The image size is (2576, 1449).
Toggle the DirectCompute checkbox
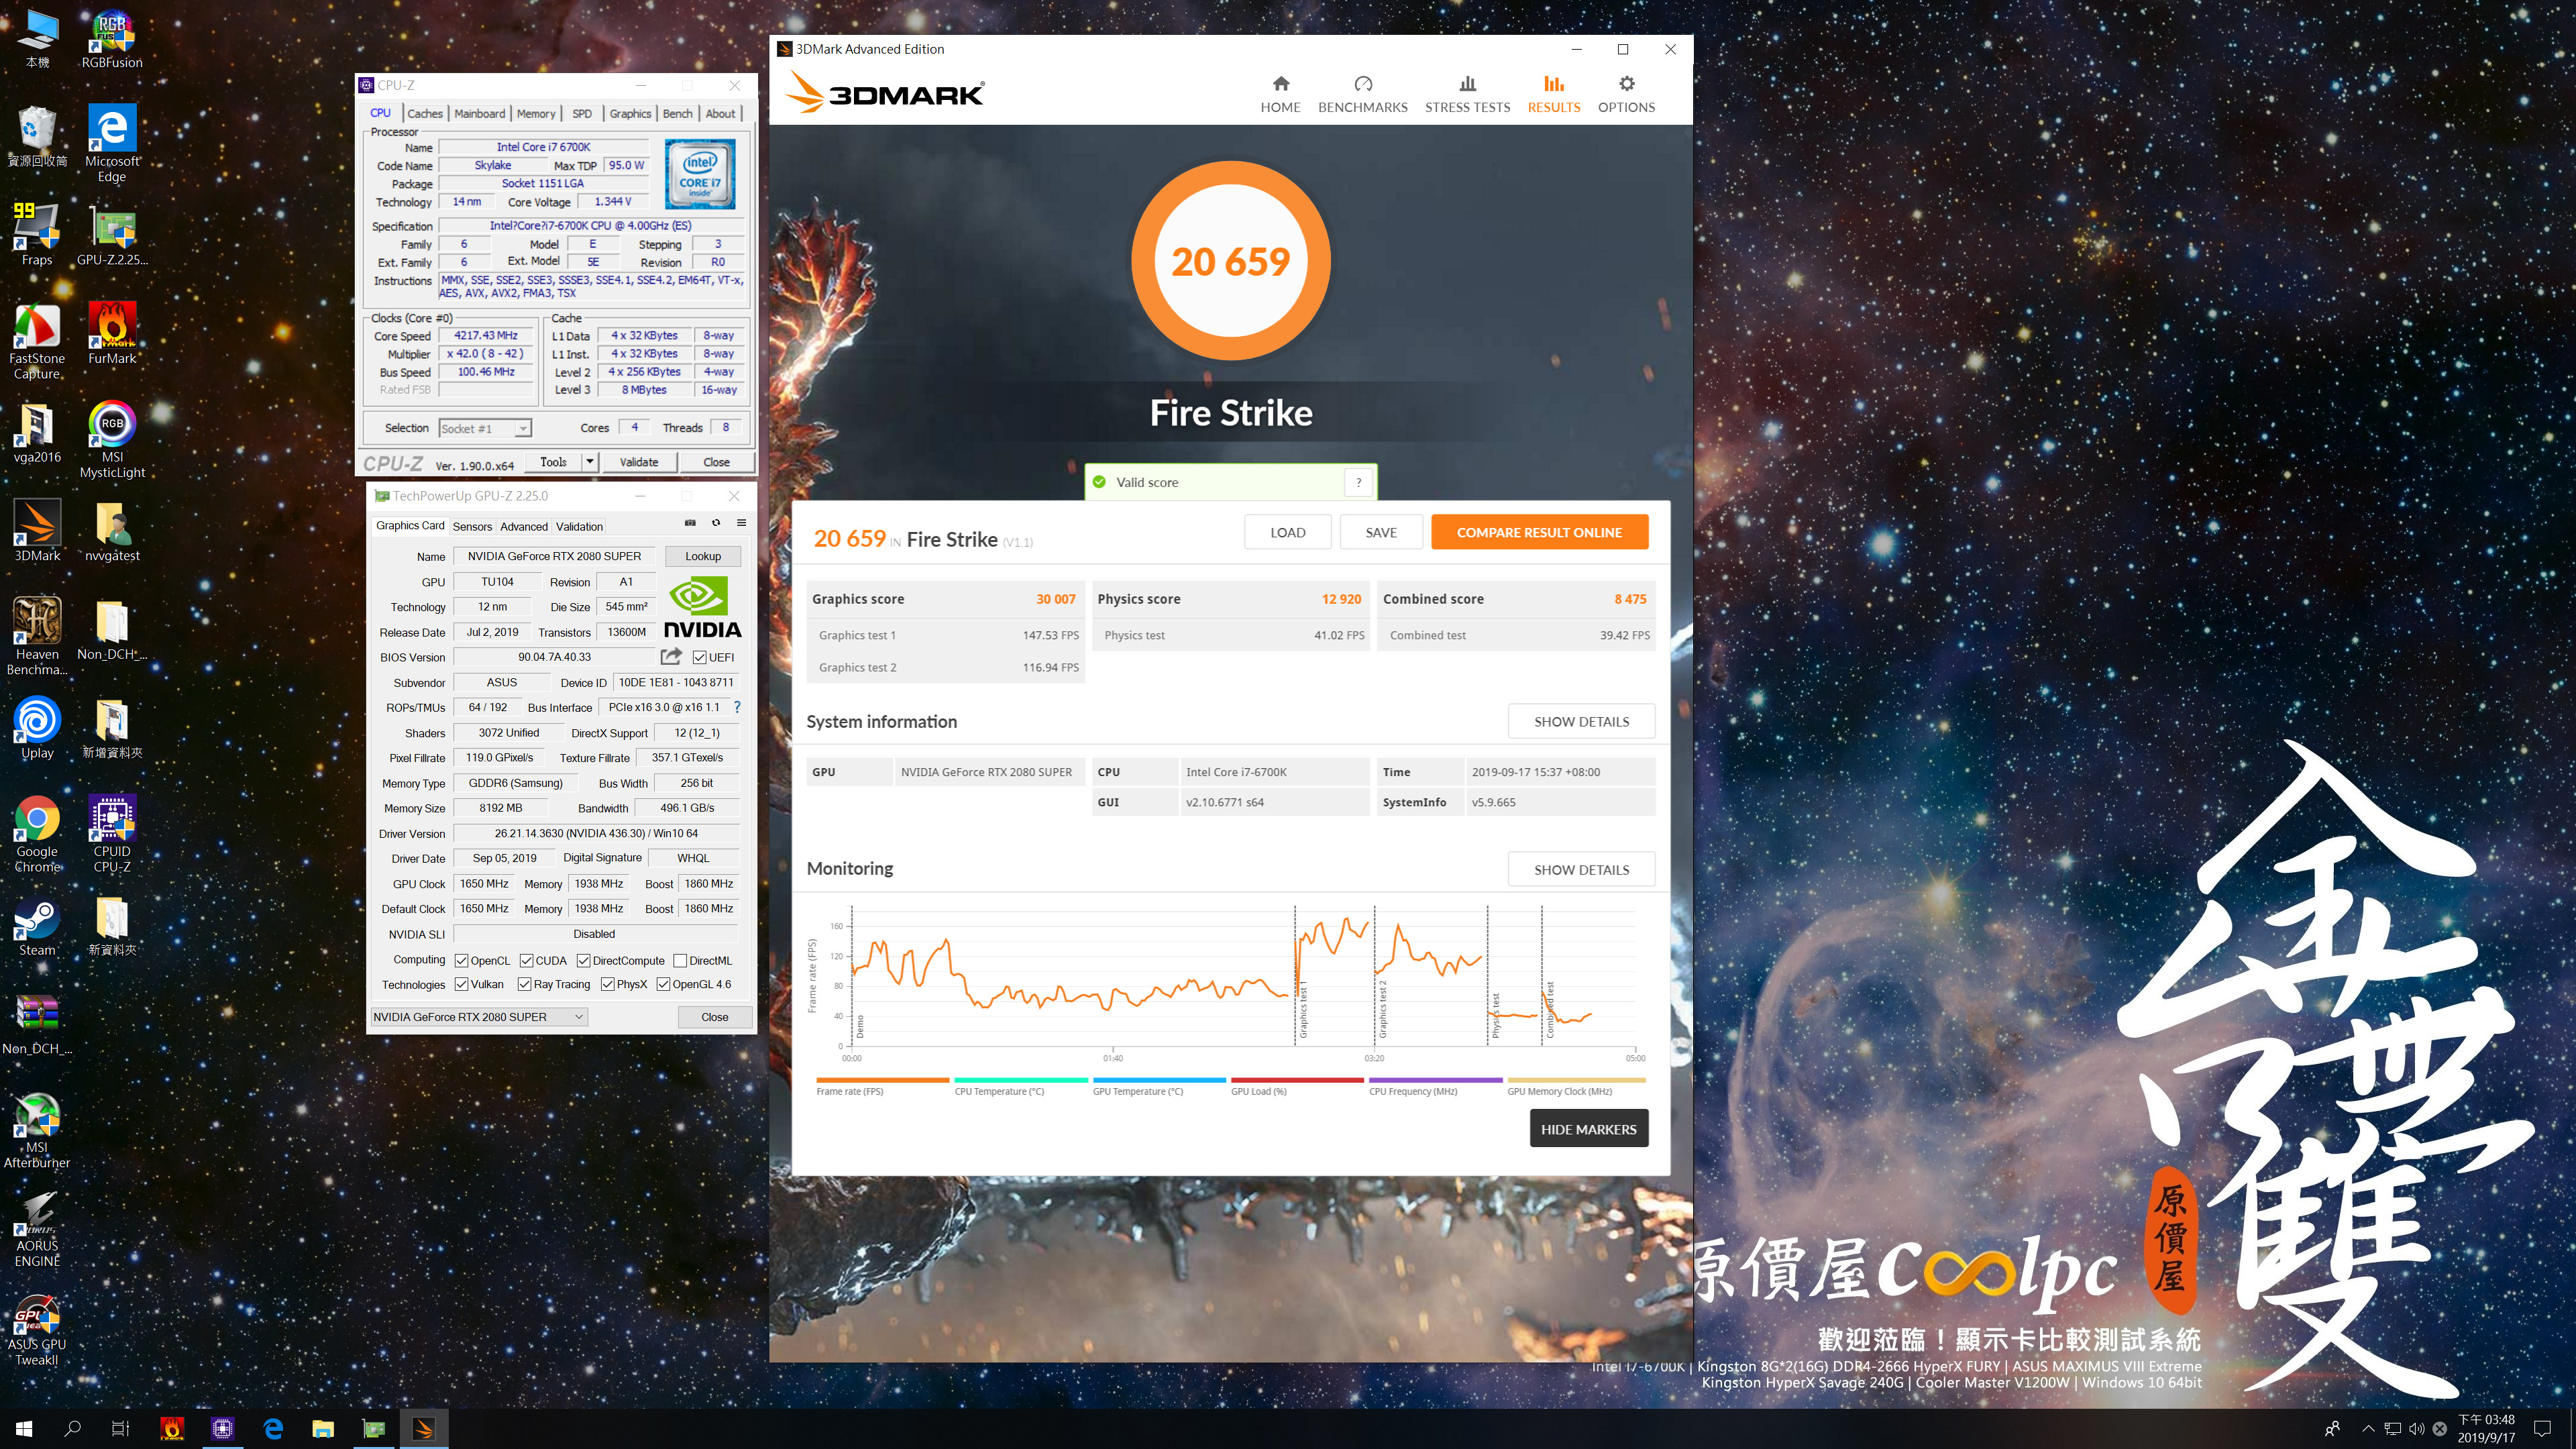583,960
